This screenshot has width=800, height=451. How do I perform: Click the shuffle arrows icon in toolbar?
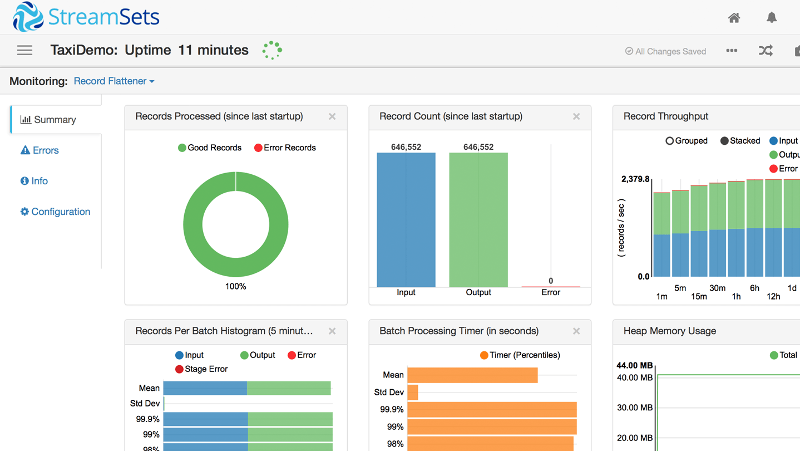pos(766,51)
